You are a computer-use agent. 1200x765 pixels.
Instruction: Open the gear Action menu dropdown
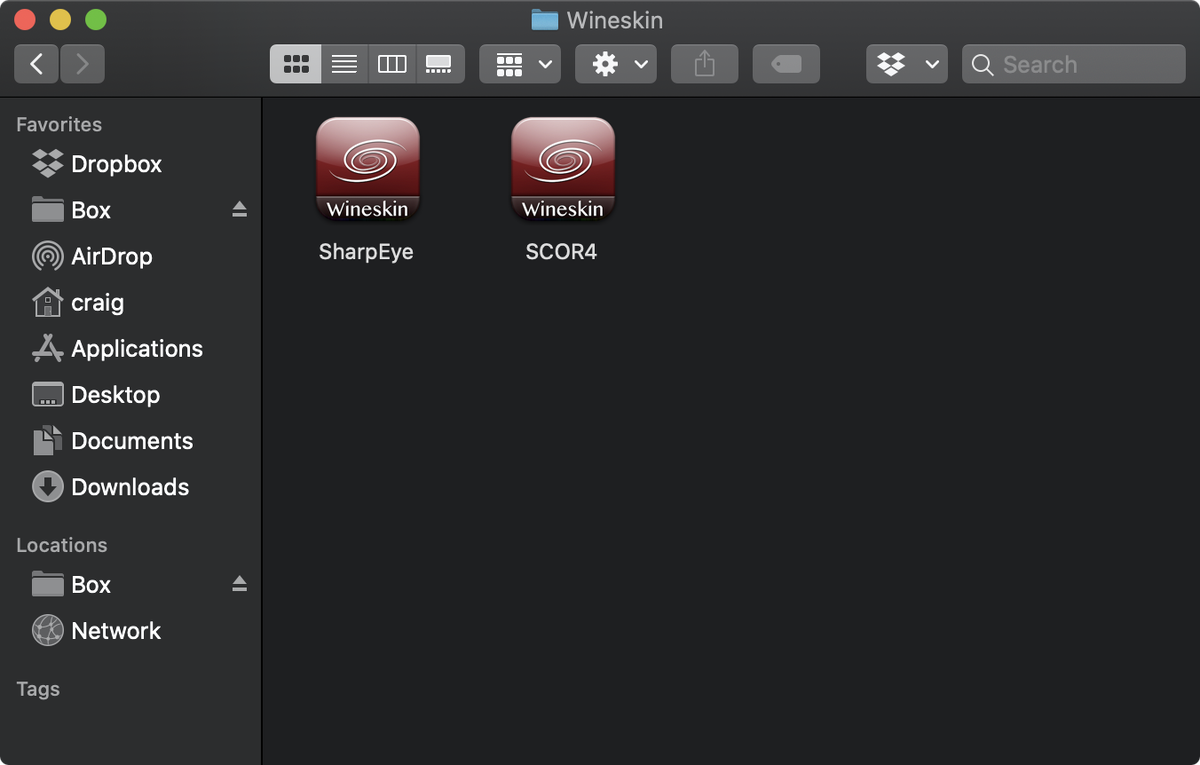(x=616, y=64)
